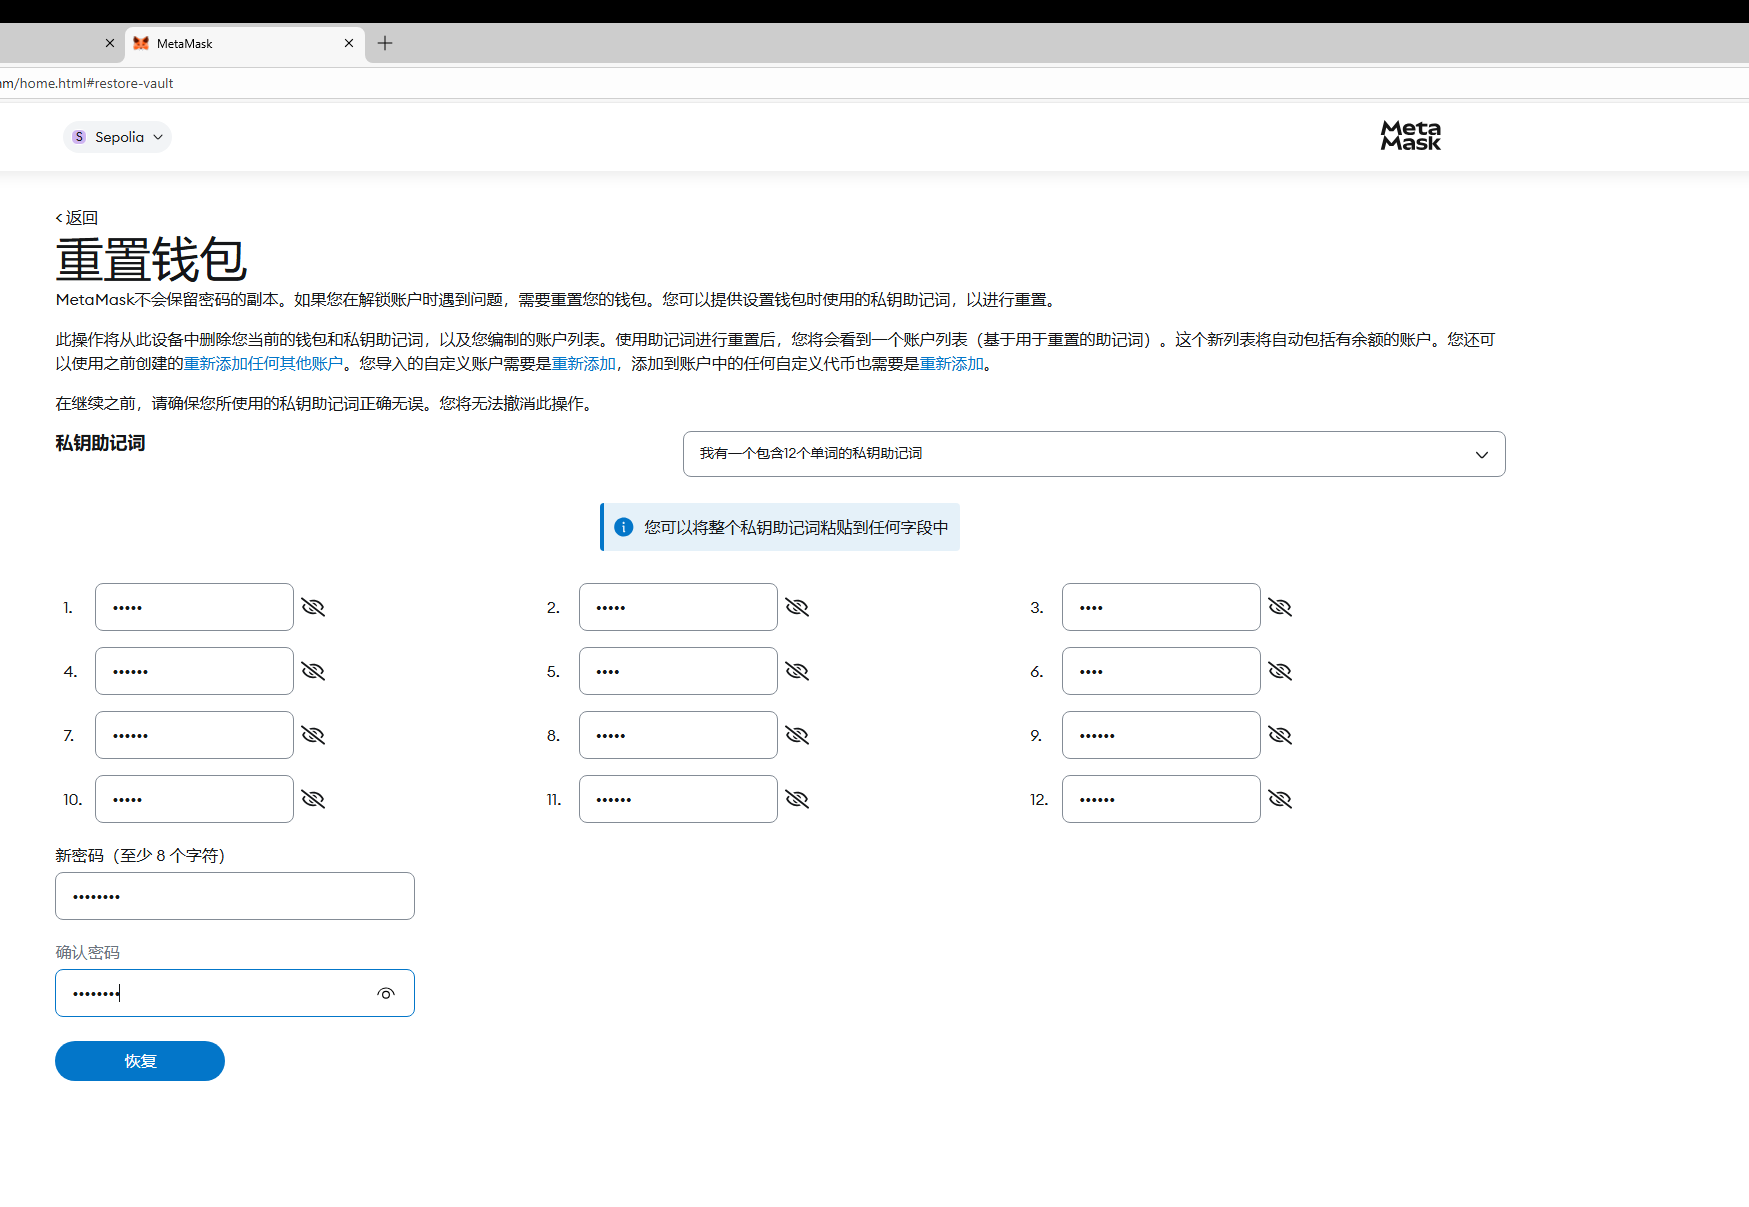Viewport: 1749px width, 1207px height.
Task: Close the first unnamed browser tab
Action: pos(110,43)
